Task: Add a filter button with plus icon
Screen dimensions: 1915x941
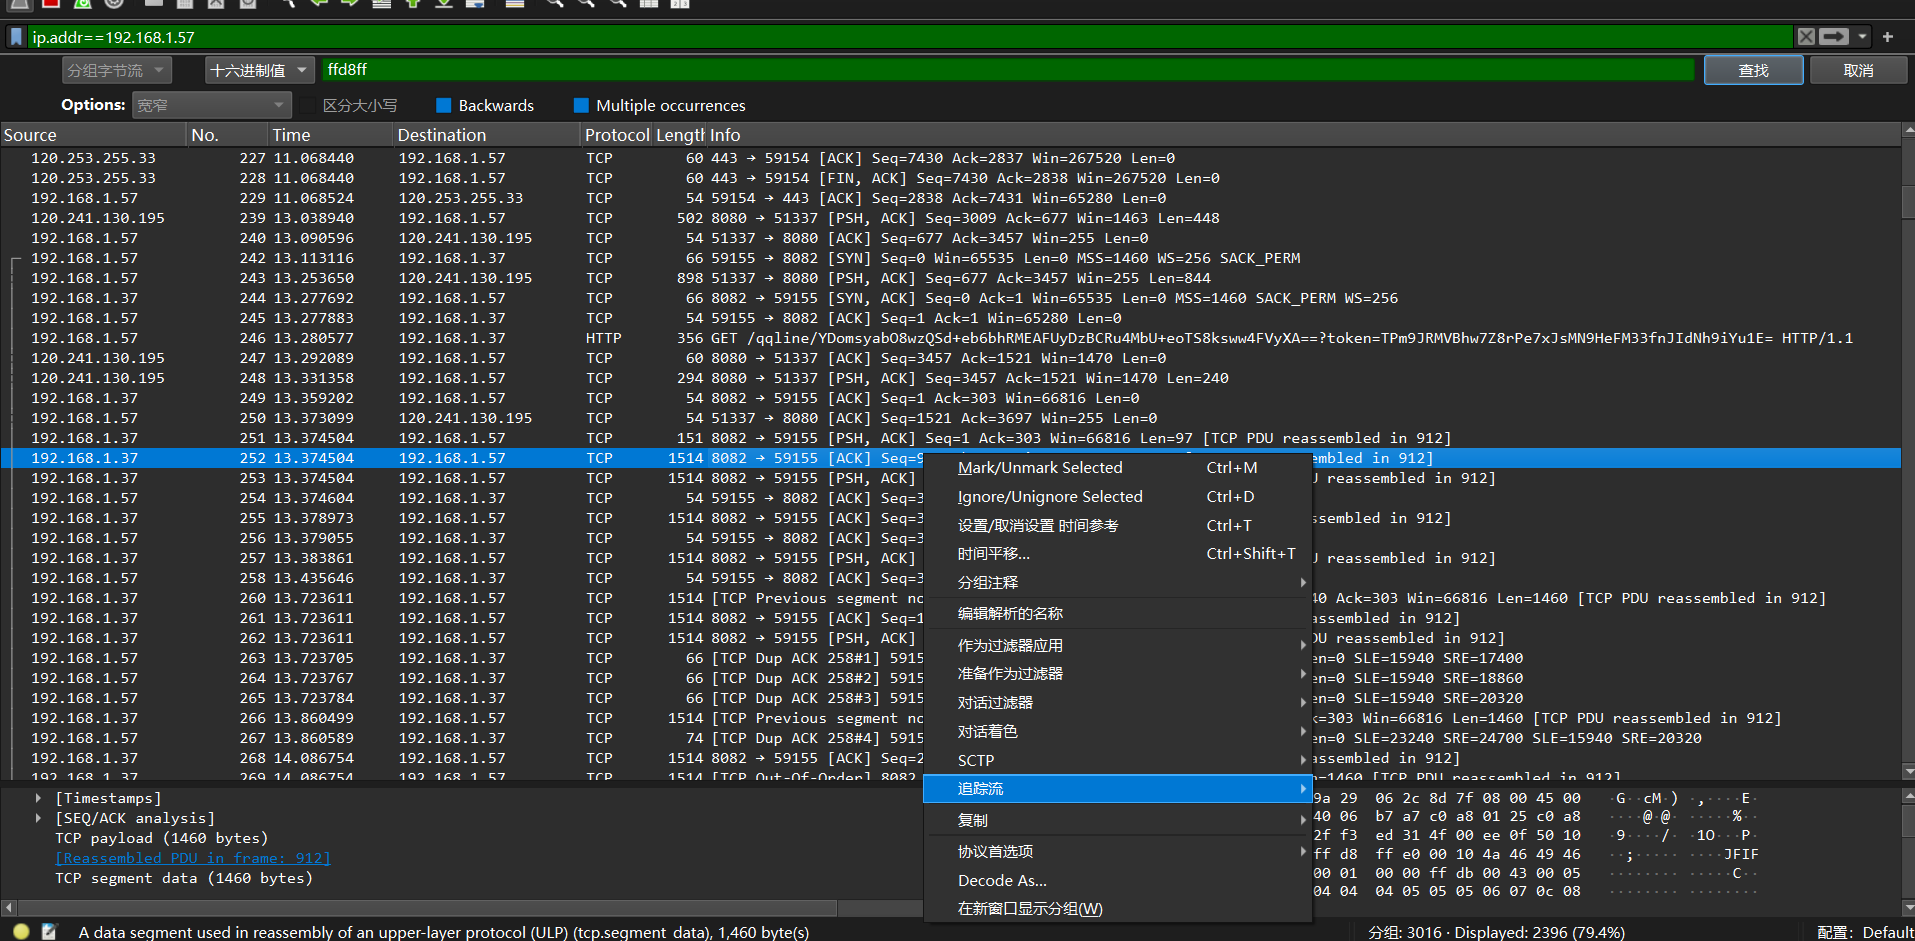Action: tap(1888, 37)
